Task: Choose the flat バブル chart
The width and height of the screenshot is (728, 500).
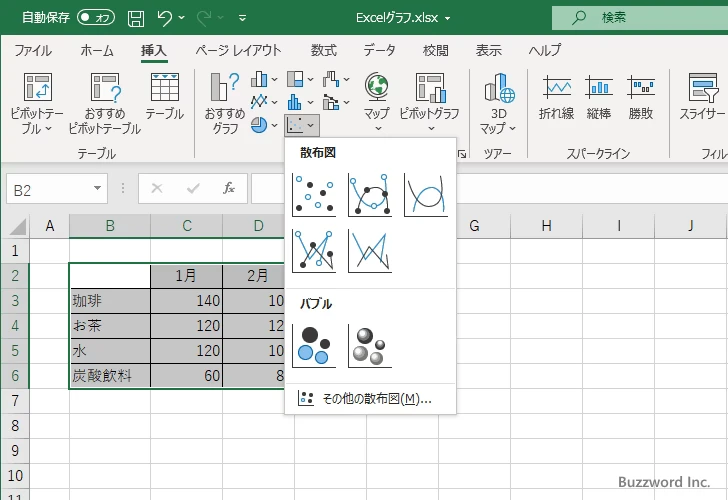Action: [x=314, y=346]
